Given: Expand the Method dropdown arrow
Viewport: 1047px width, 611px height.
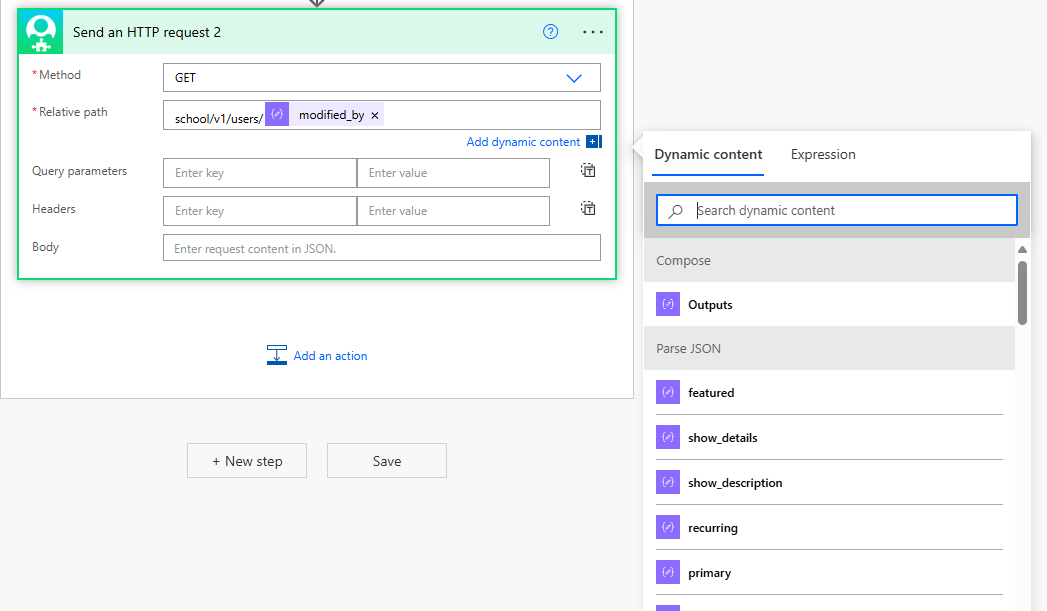Looking at the screenshot, I should click(574, 78).
